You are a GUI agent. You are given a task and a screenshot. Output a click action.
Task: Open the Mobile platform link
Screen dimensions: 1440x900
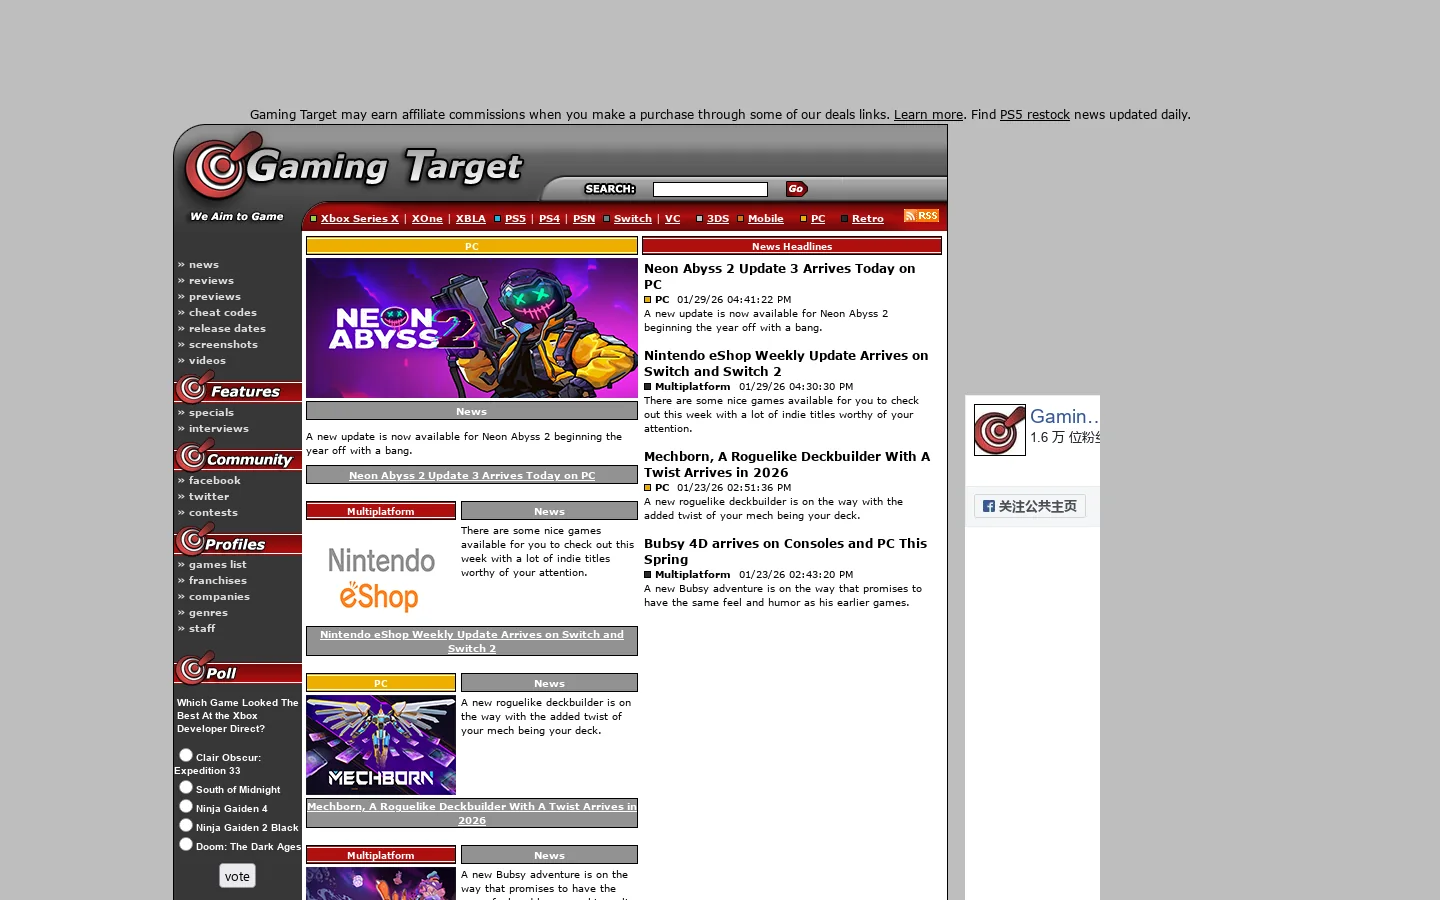[x=766, y=218]
